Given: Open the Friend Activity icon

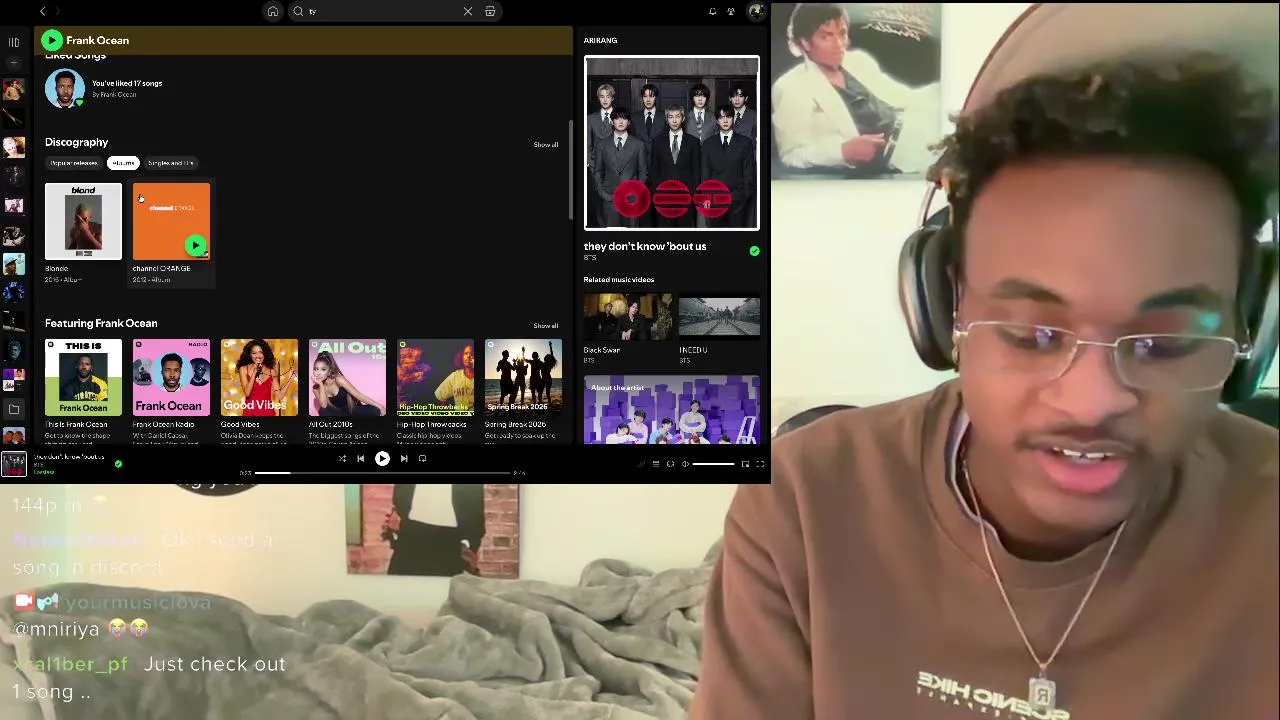Looking at the screenshot, I should [x=731, y=11].
